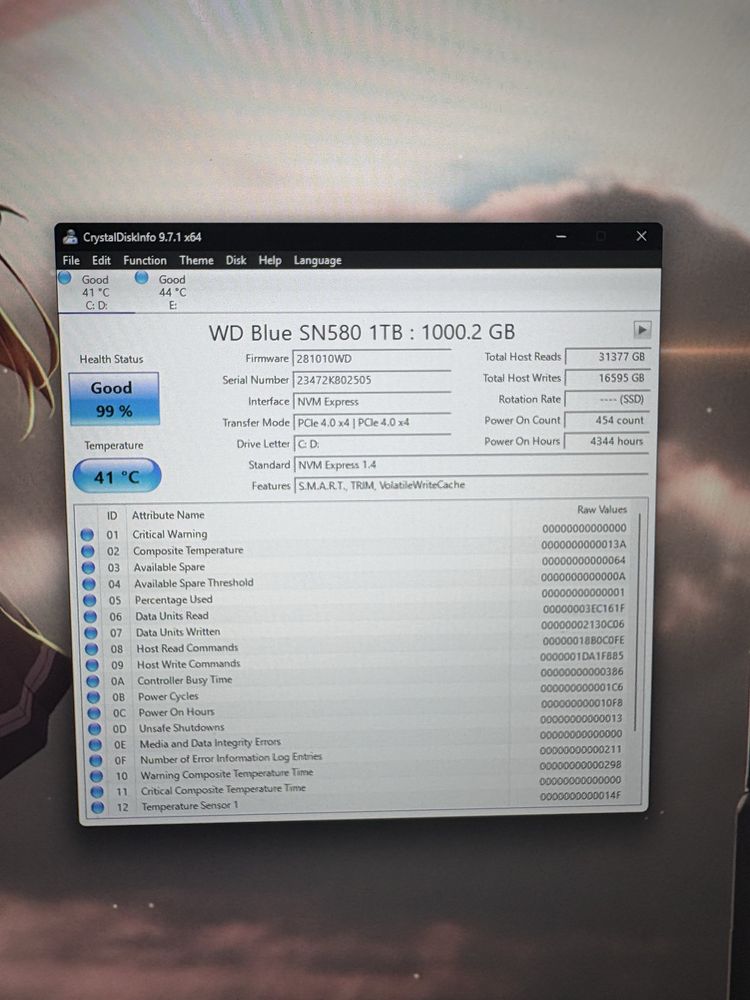Click the Transfer Mode field
The width and height of the screenshot is (750, 1000).
(x=372, y=423)
